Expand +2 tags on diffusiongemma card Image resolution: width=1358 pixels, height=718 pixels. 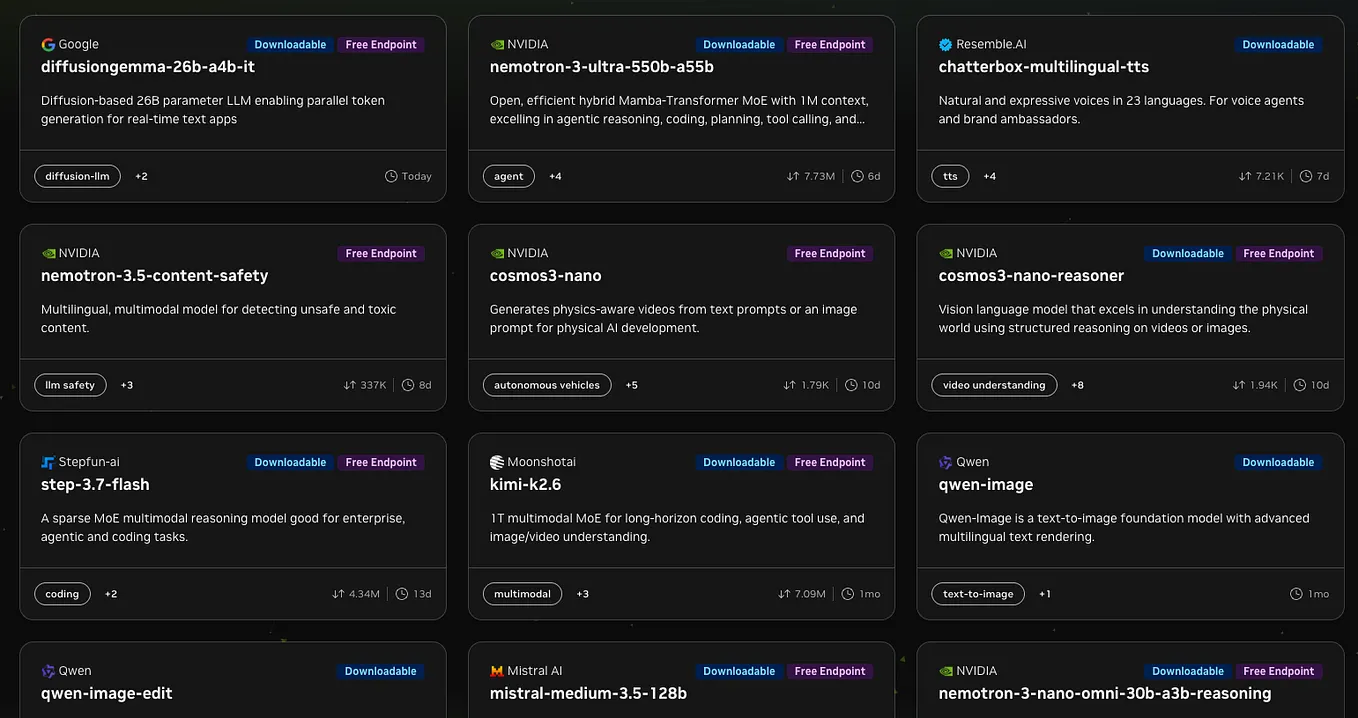pyautogui.click(x=141, y=176)
